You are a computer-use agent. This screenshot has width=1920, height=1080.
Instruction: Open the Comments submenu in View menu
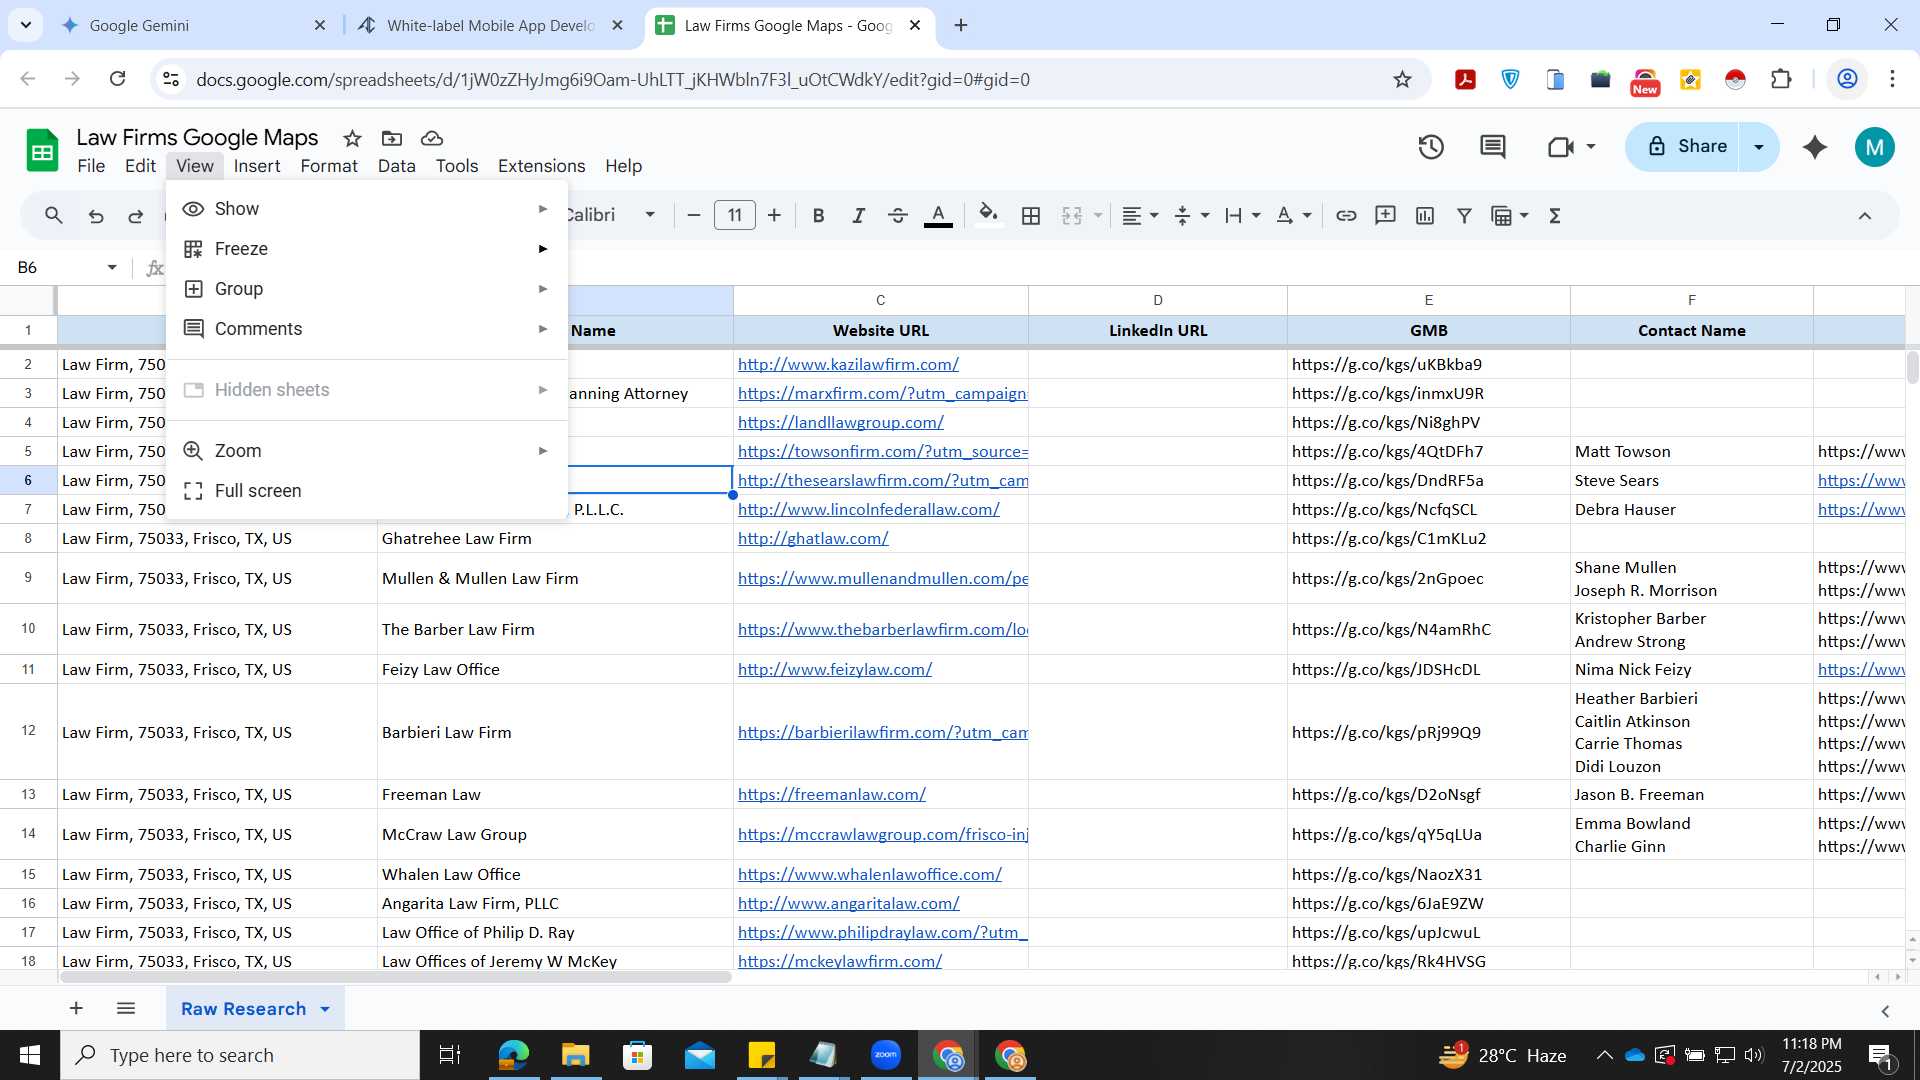[x=367, y=328]
